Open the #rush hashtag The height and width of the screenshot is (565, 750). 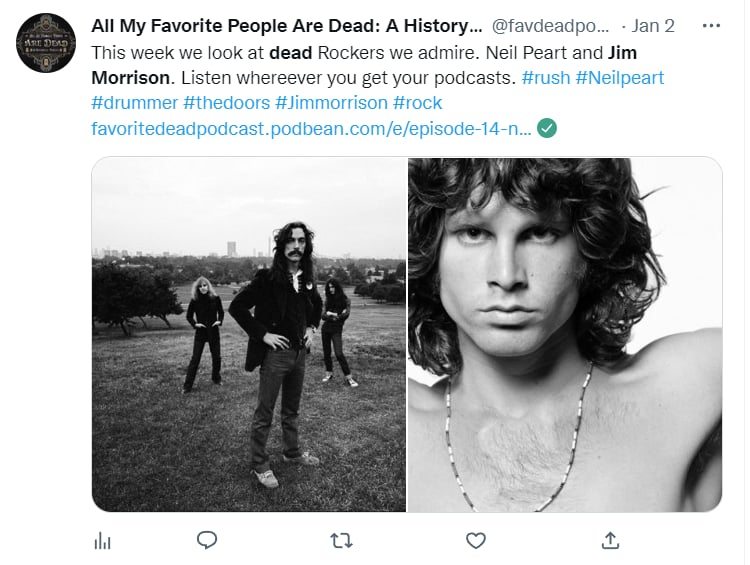pos(546,78)
